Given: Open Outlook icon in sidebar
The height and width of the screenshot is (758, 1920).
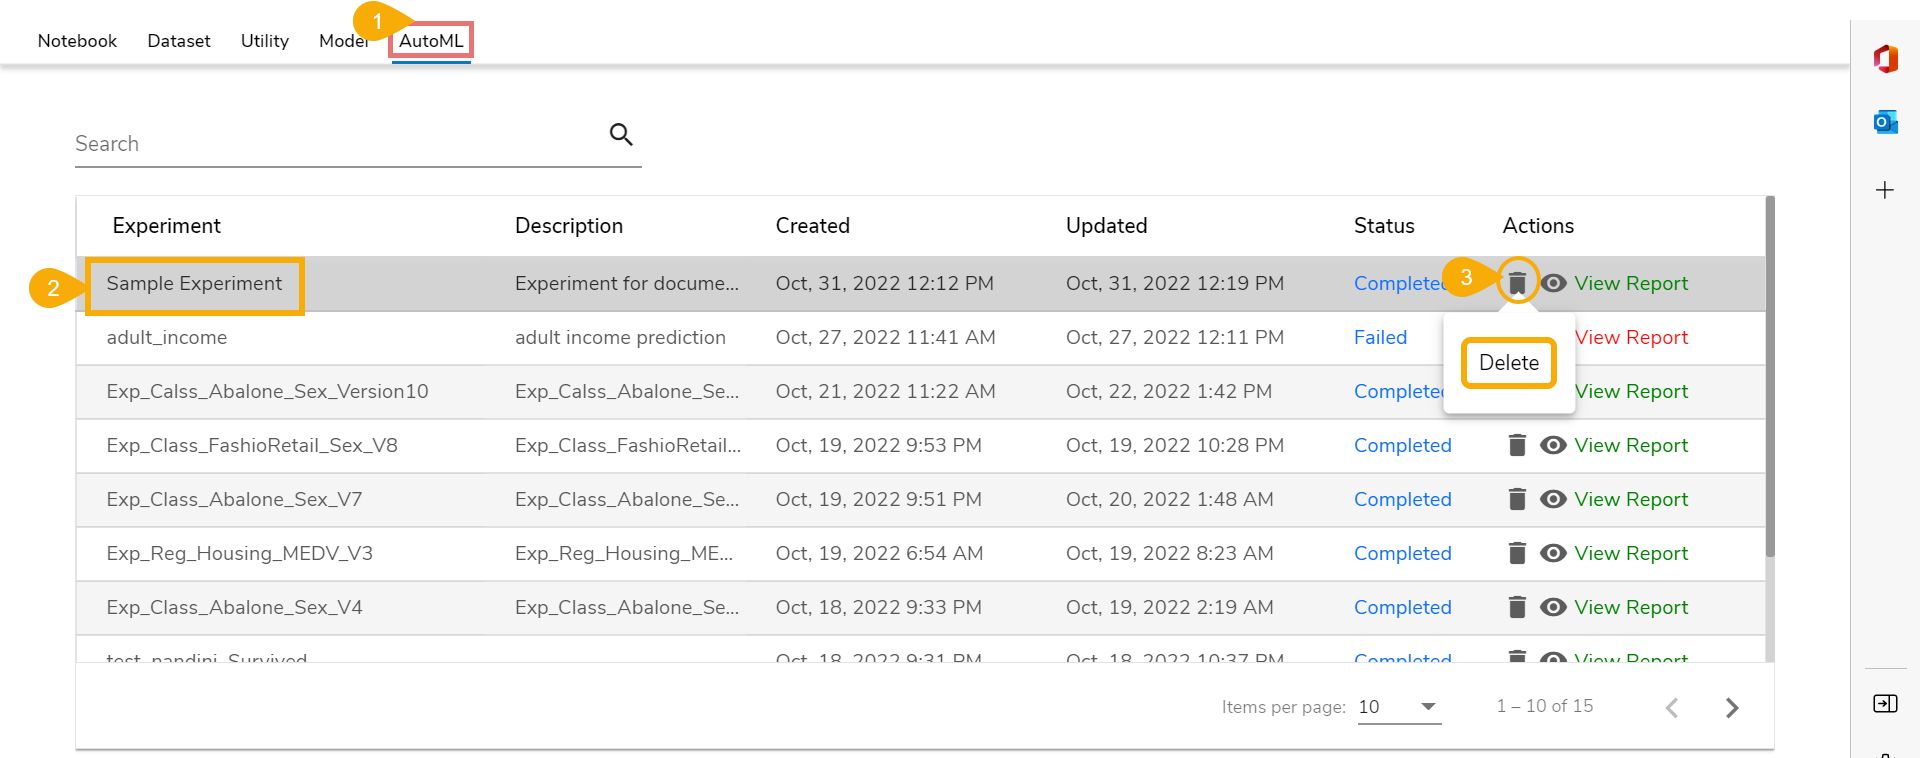Looking at the screenshot, I should (1885, 122).
